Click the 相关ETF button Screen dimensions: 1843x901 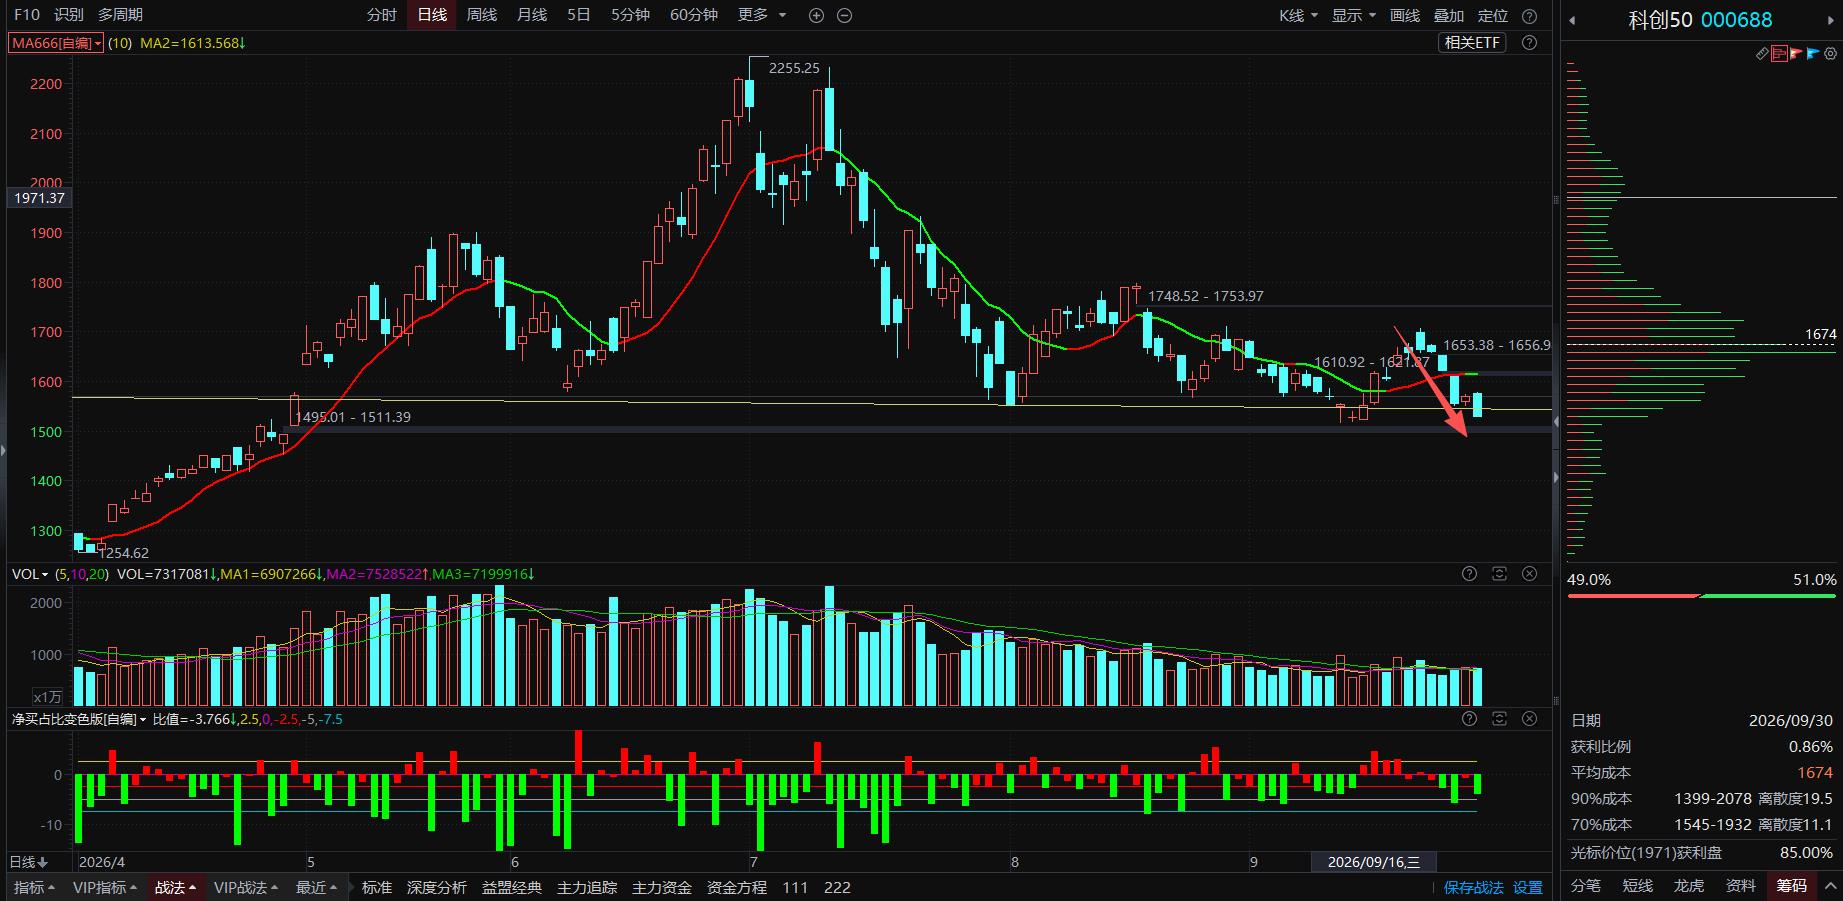[x=1472, y=42]
